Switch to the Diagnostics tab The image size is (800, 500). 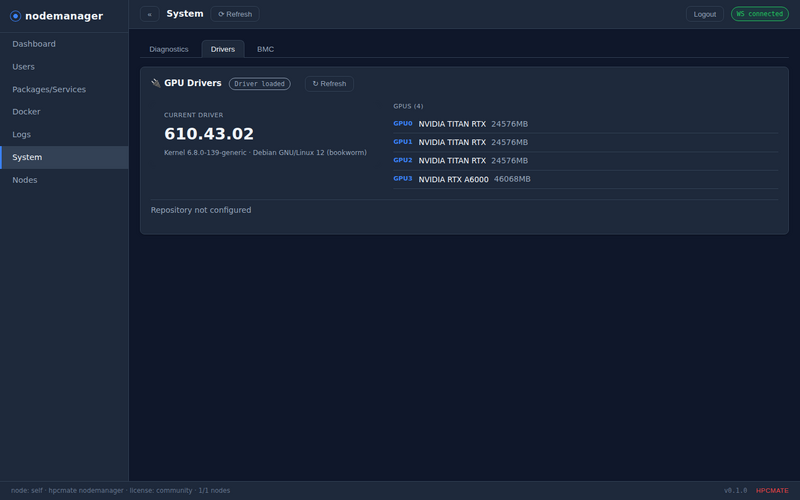pyautogui.click(x=169, y=49)
